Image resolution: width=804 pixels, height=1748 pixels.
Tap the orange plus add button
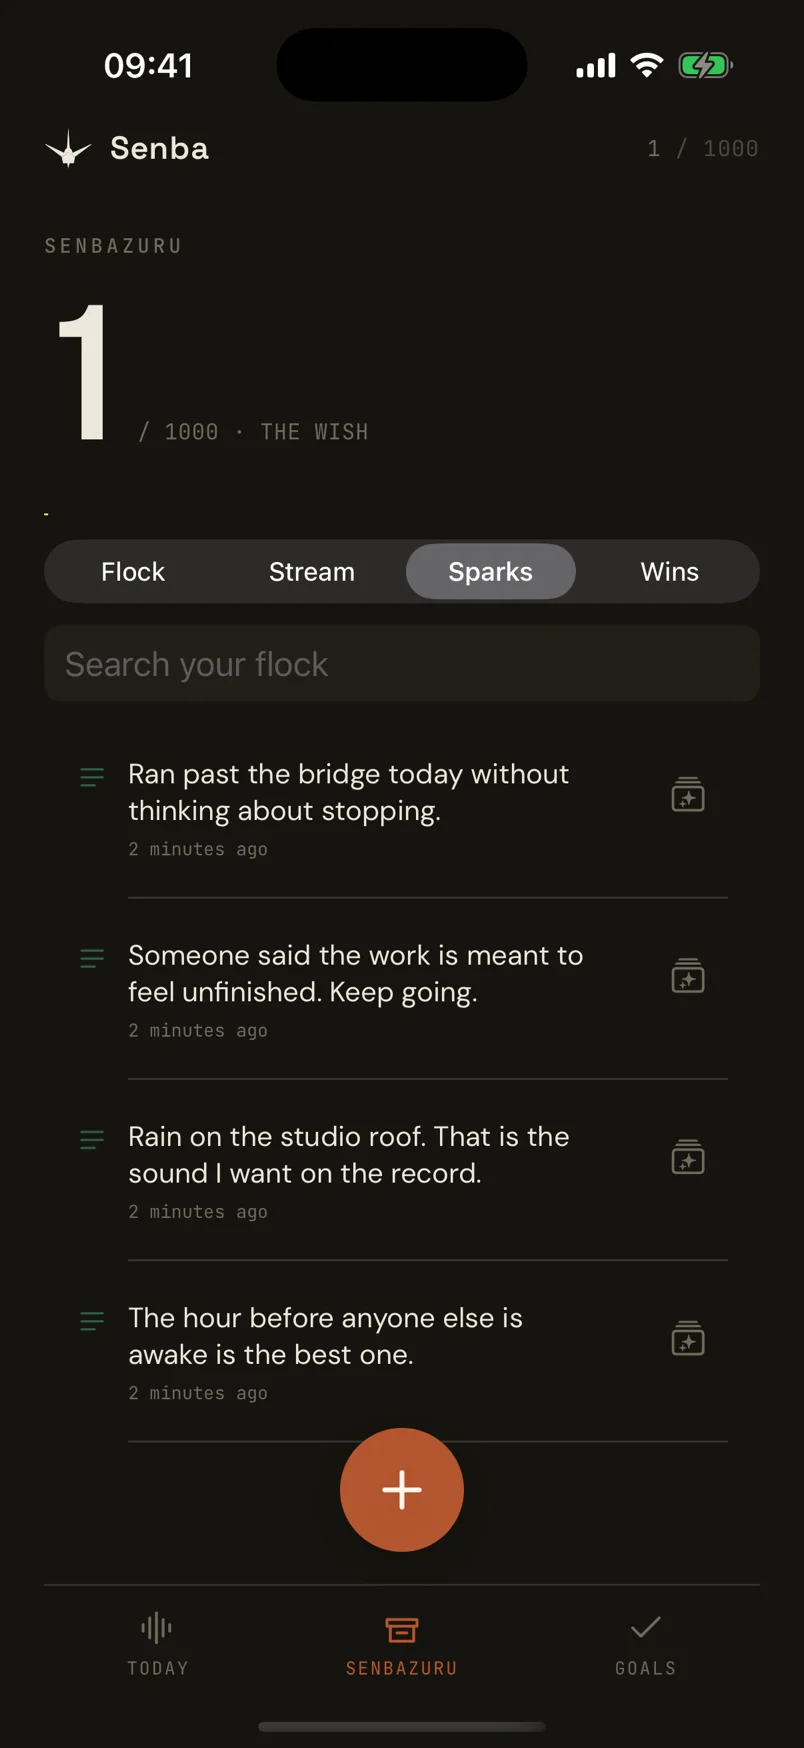[x=402, y=1490]
